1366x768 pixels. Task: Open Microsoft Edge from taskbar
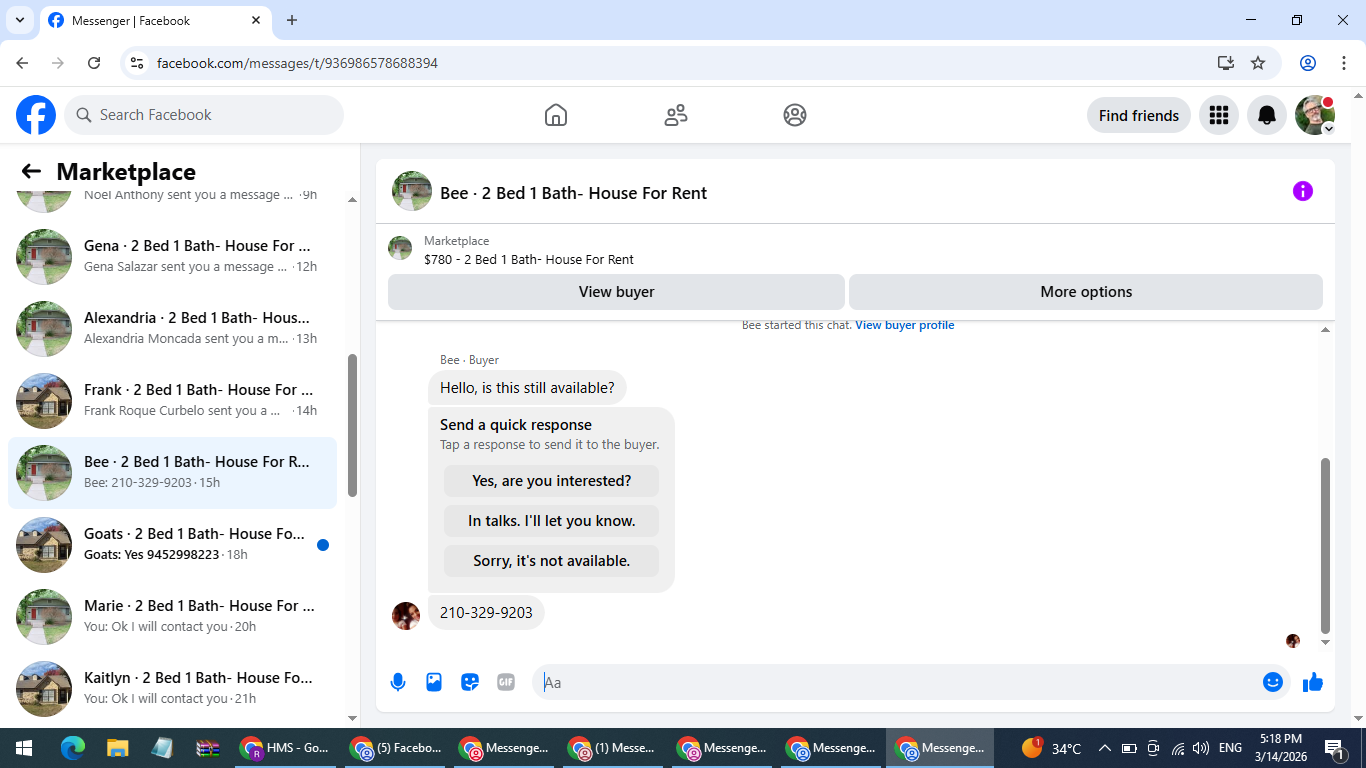[x=72, y=748]
